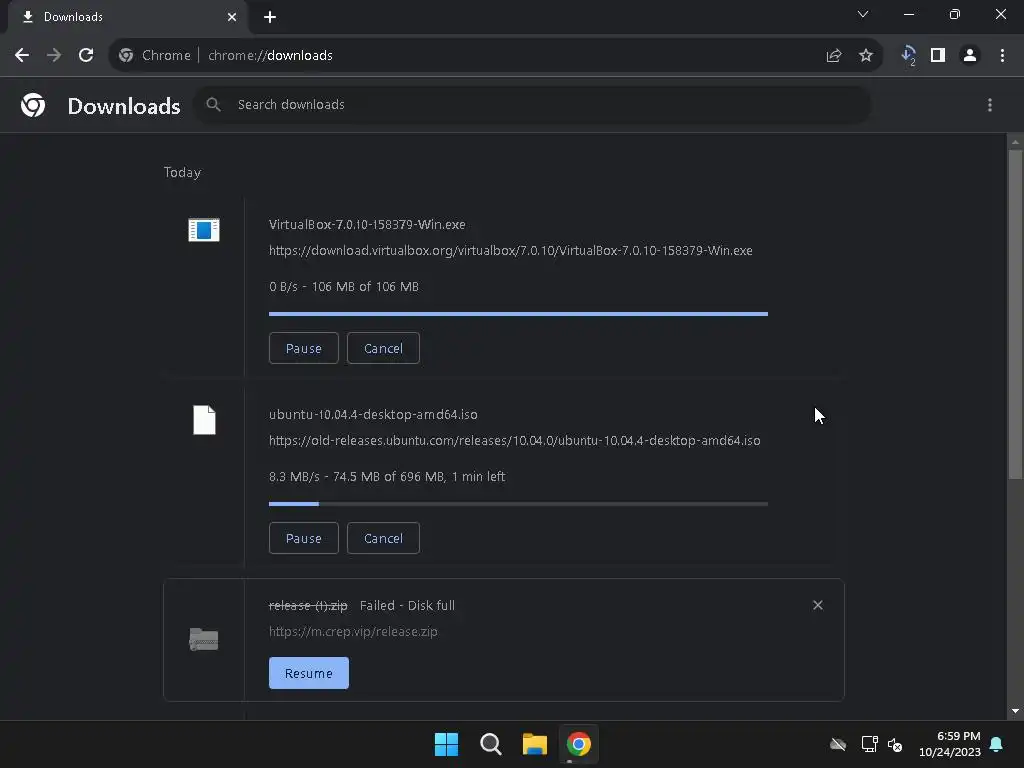Open the old-releases.ubuntu.com ISO URL link
Viewport: 1024px width, 768px height.
pos(515,441)
